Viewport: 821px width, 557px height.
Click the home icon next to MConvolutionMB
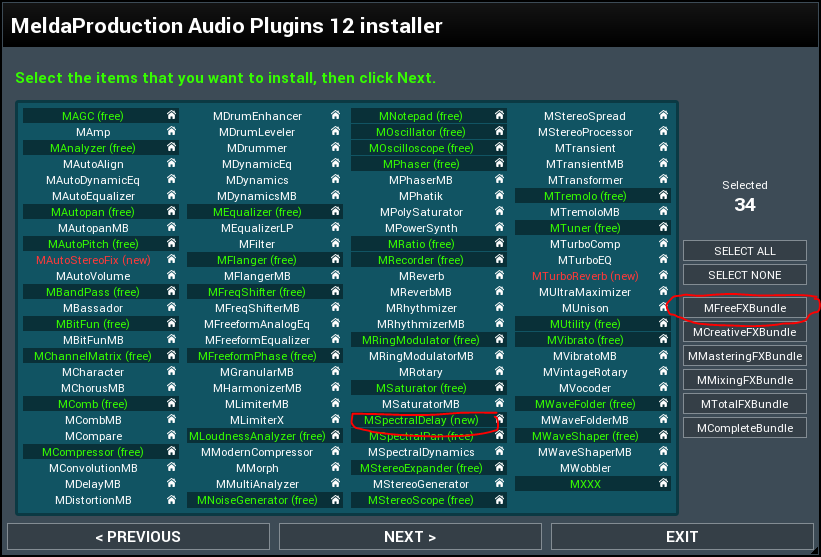(171, 467)
